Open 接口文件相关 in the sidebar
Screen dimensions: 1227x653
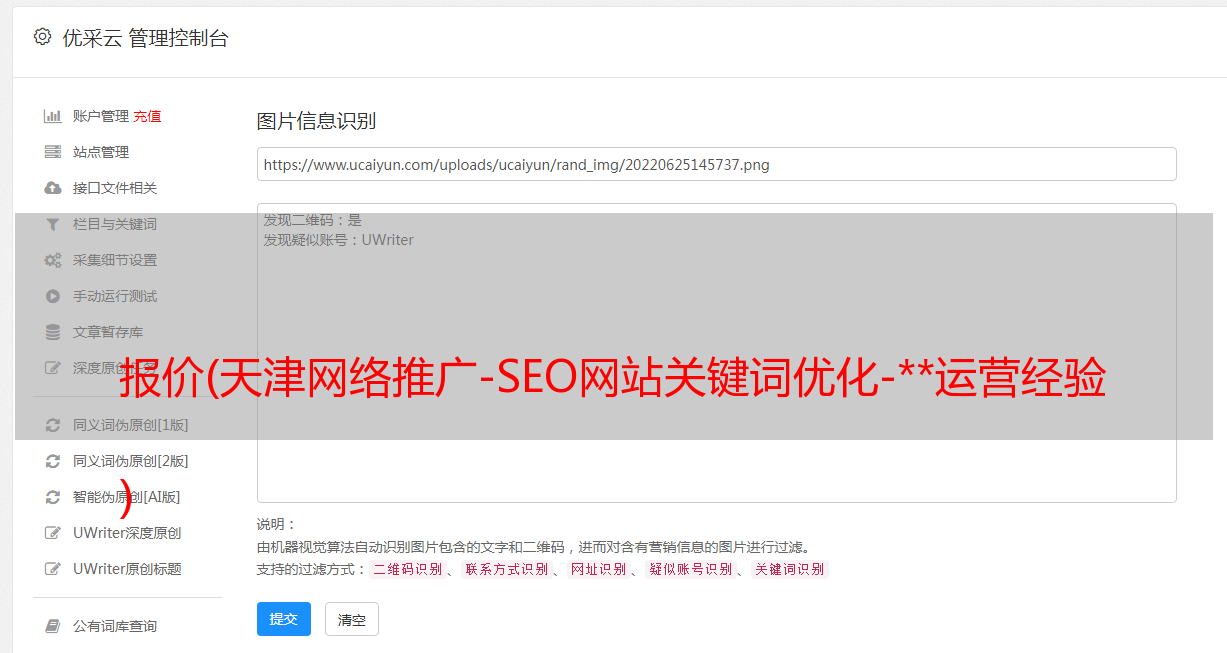[115, 188]
